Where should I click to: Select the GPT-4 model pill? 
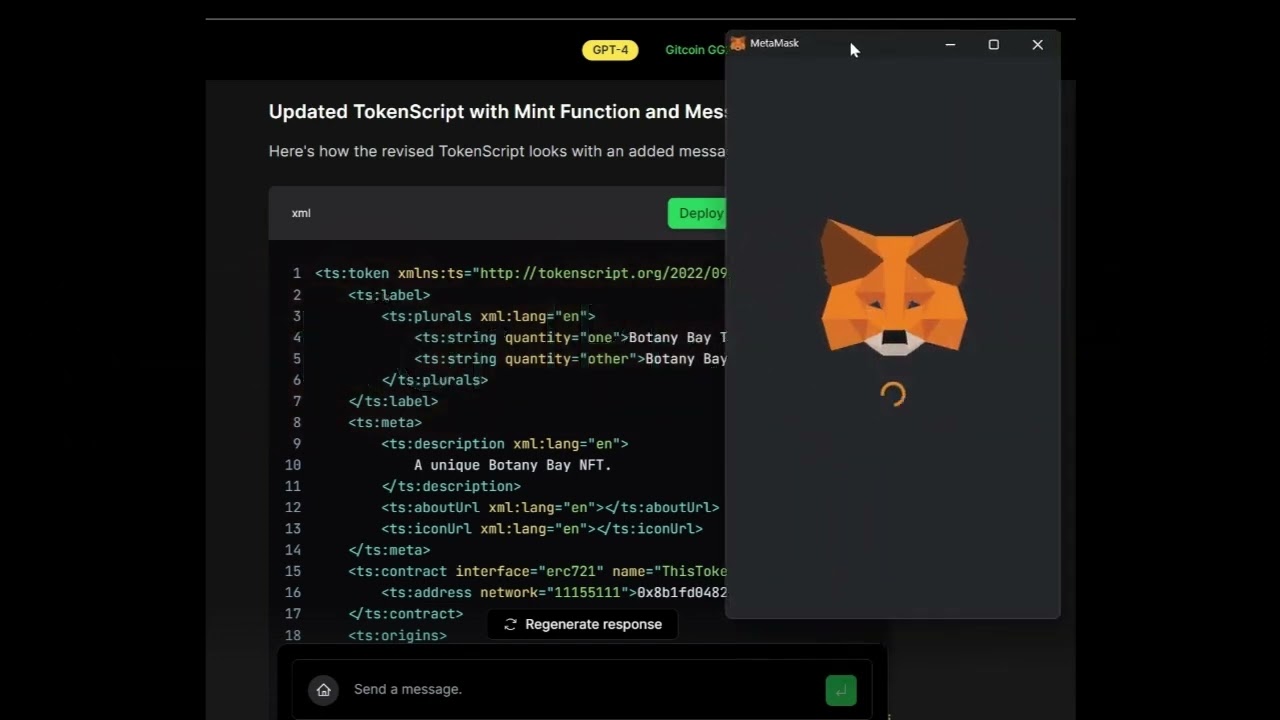(x=610, y=50)
